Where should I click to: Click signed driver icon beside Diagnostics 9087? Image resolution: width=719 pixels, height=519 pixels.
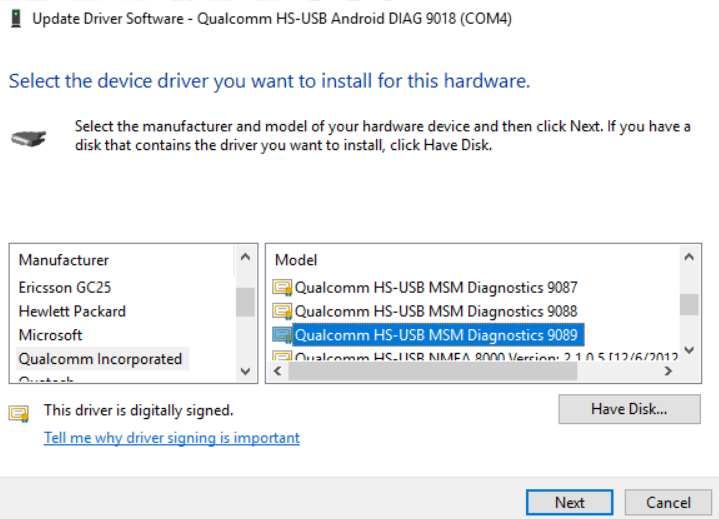click(x=282, y=287)
